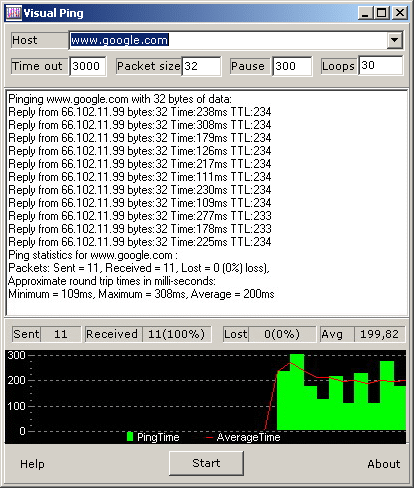414x488 pixels.
Task: Click the Sent counter value 11
Action: point(61,334)
